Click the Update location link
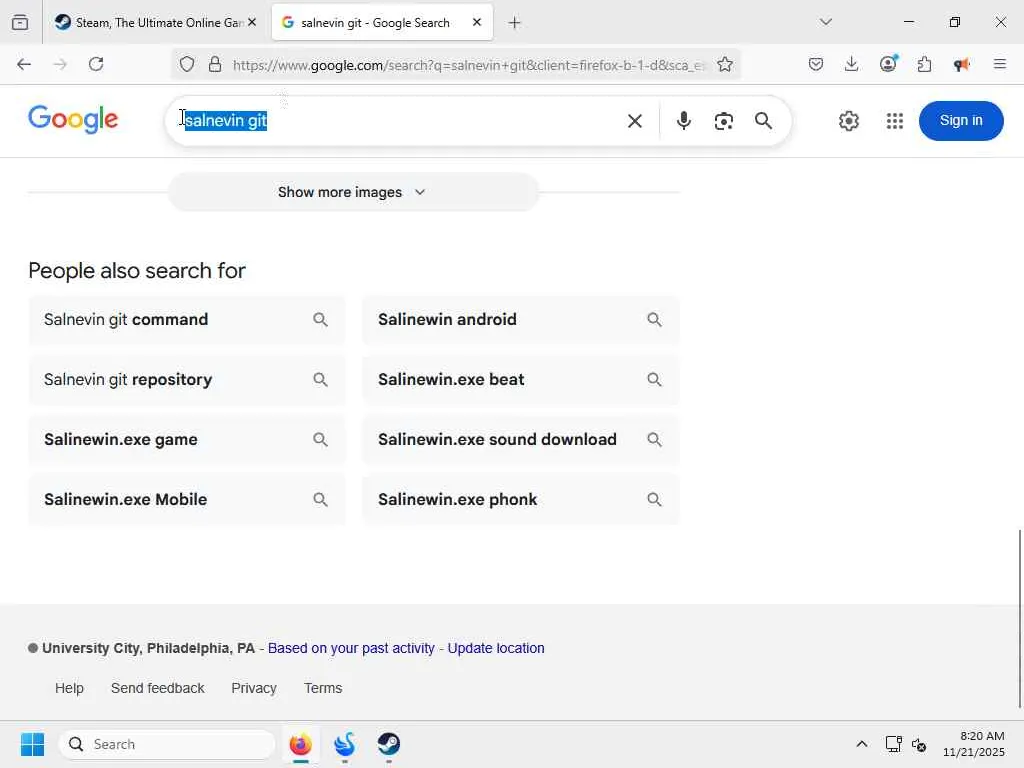The image size is (1024, 768). point(496,648)
